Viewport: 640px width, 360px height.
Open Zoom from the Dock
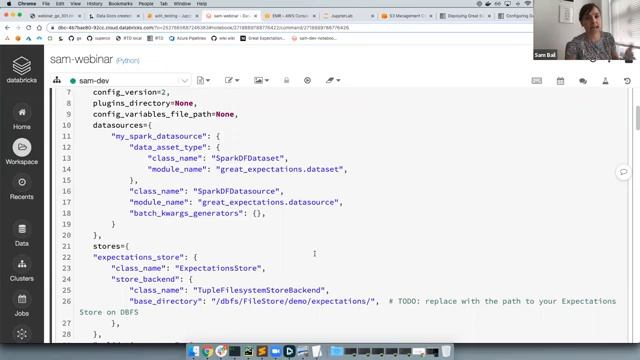(x=276, y=351)
